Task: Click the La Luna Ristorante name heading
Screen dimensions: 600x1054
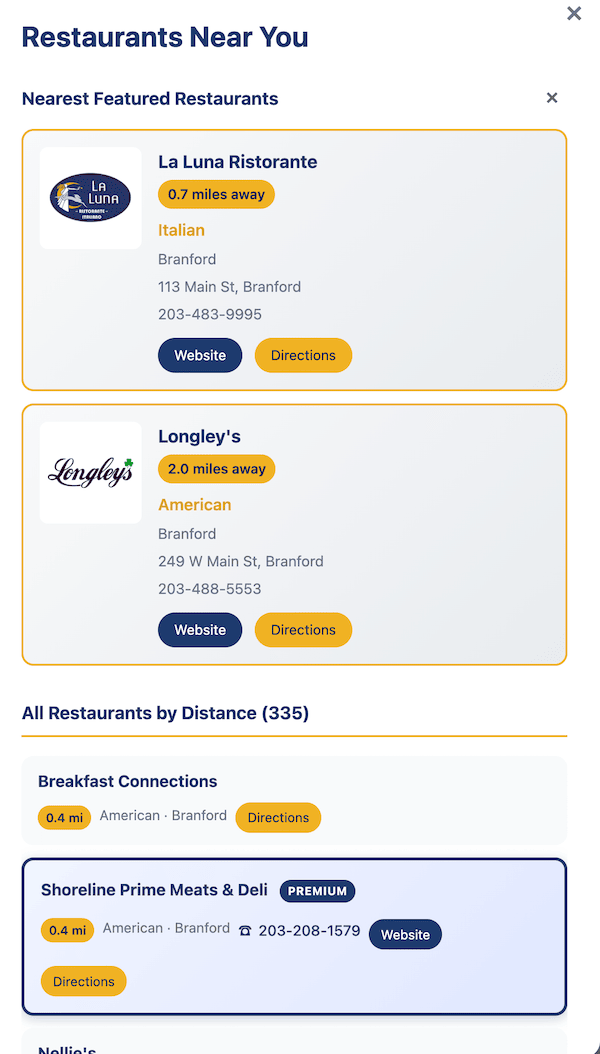Action: [x=237, y=161]
